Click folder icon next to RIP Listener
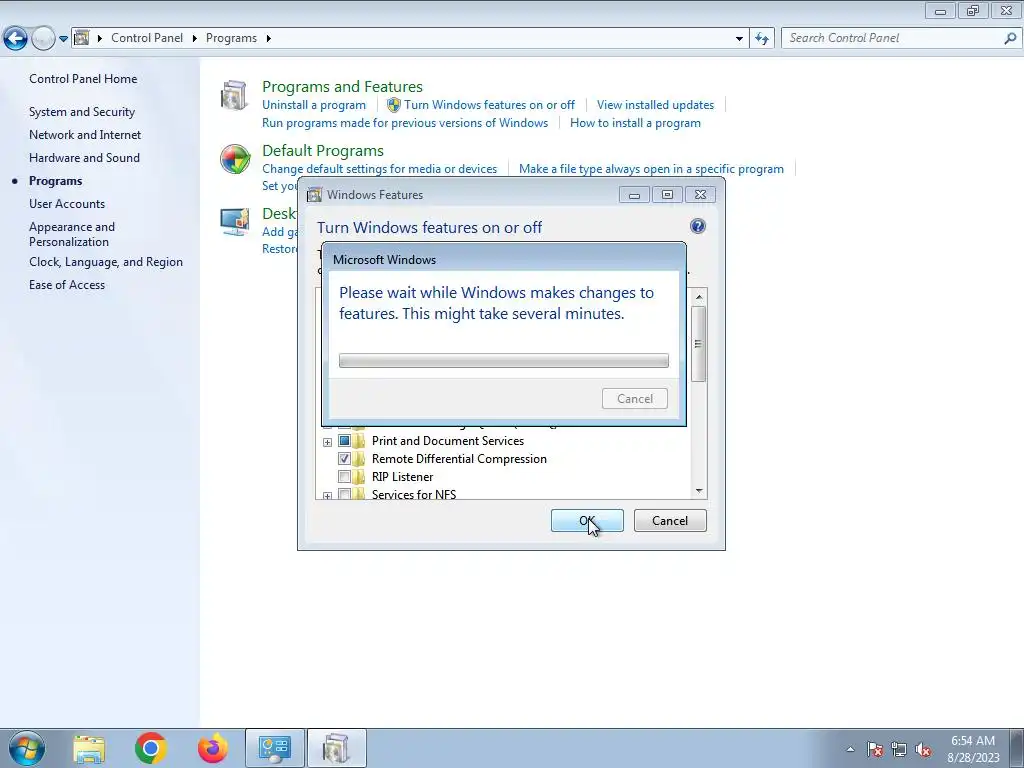 pyautogui.click(x=359, y=477)
